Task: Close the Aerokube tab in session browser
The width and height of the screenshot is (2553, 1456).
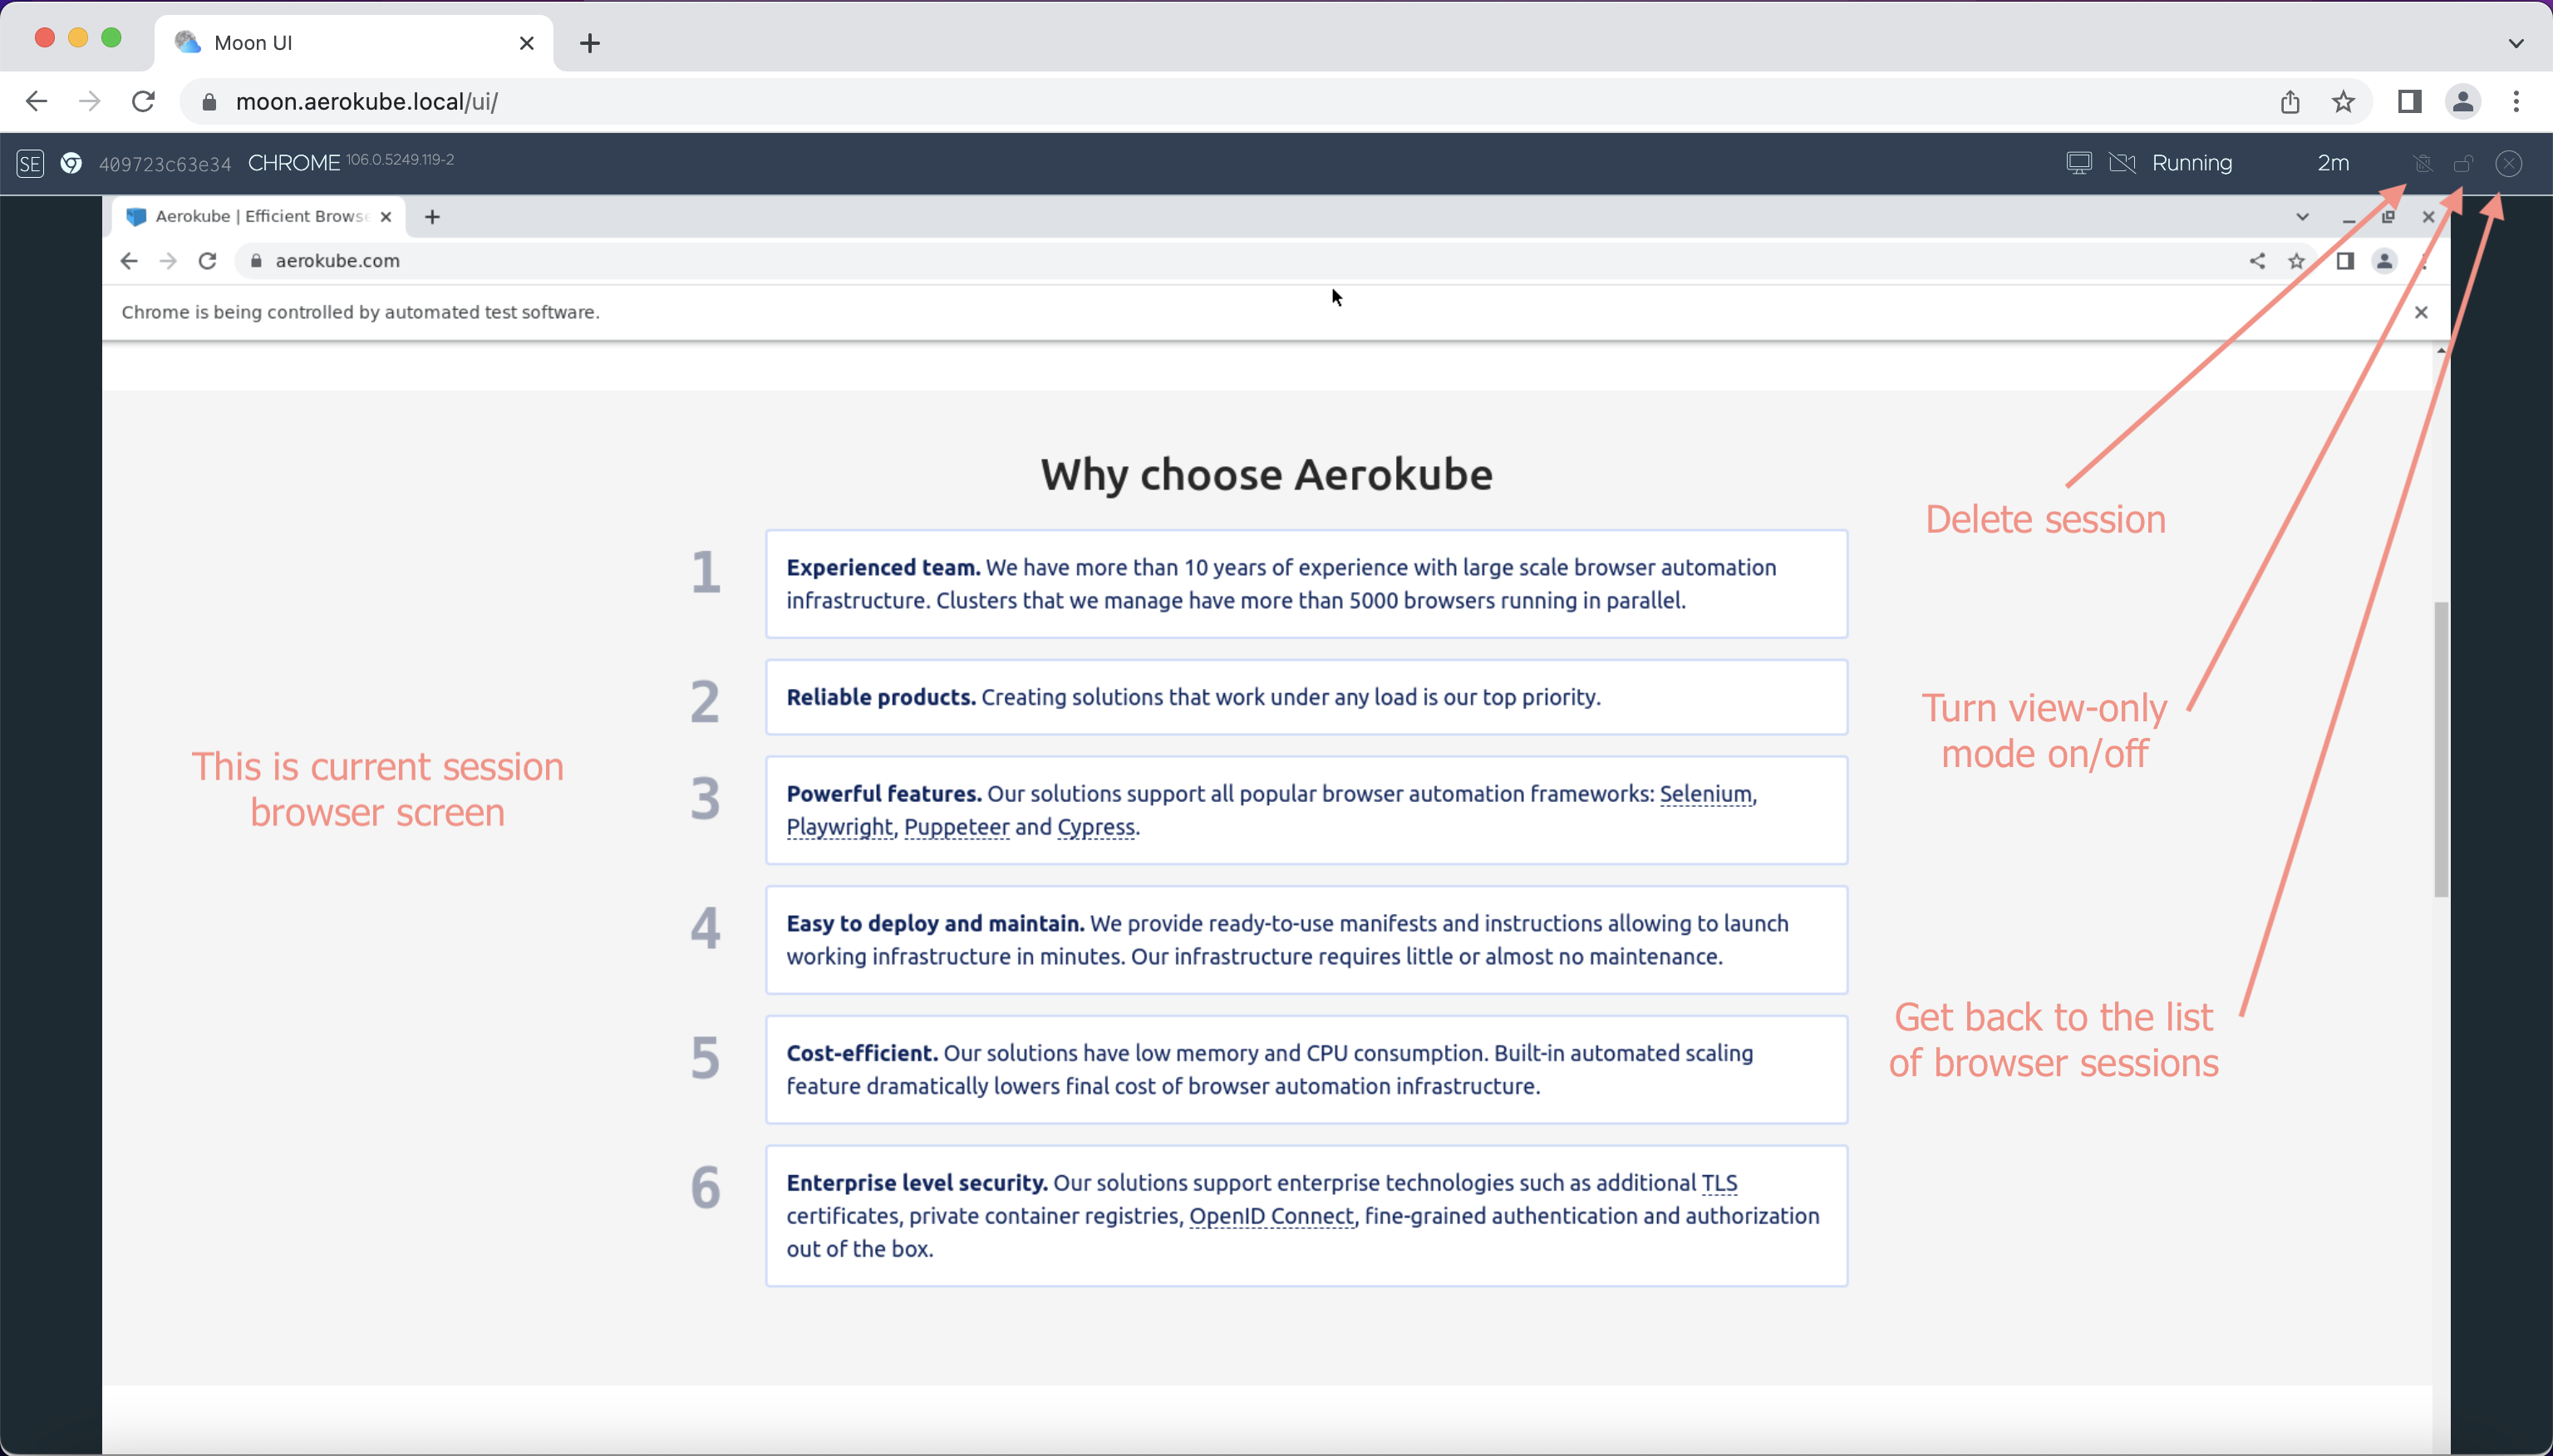Action: (x=386, y=217)
